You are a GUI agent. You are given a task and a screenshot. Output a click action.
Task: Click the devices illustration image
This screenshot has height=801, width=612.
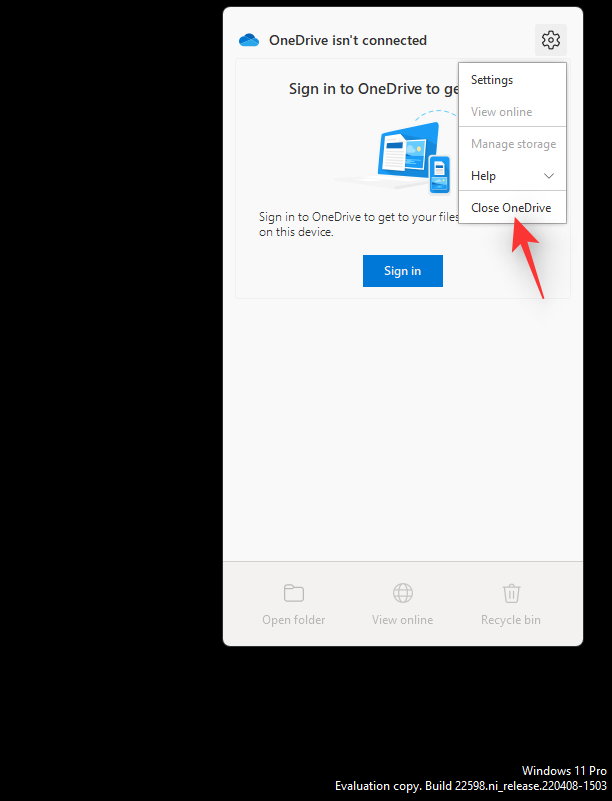(396, 153)
